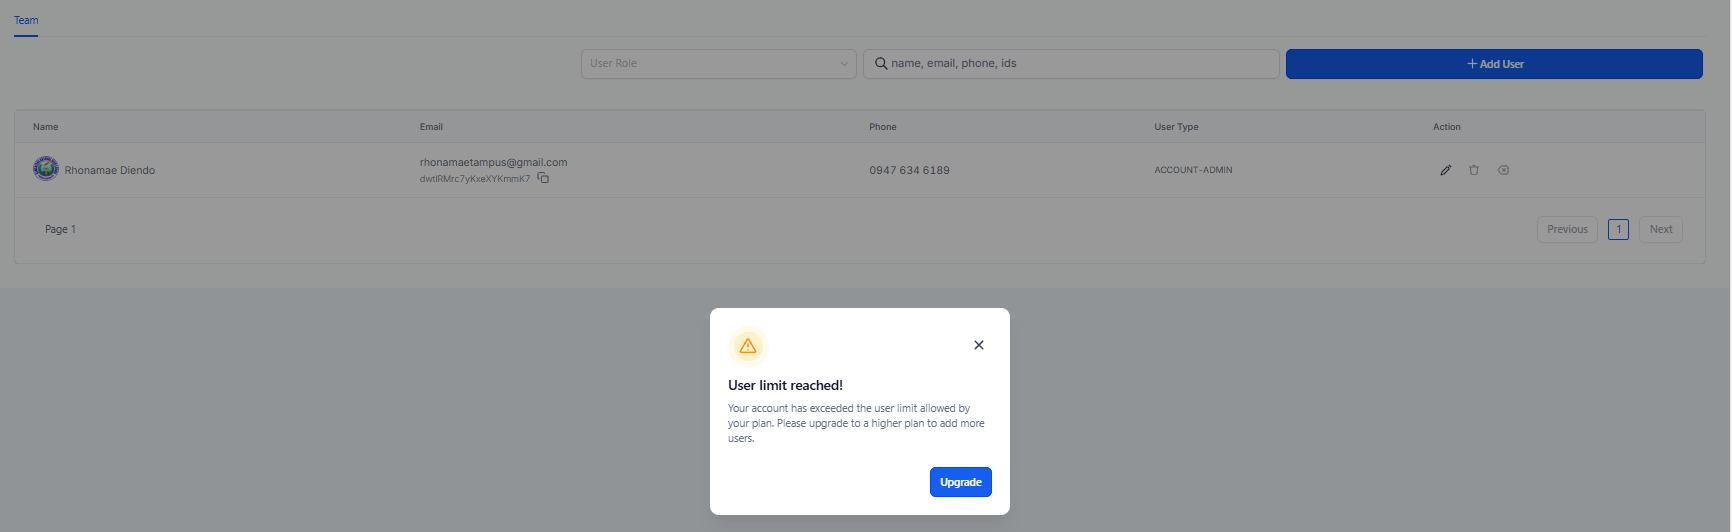Click the User Role dropdown chevron arrow
Screen dimensions: 1732x532
[x=844, y=64]
